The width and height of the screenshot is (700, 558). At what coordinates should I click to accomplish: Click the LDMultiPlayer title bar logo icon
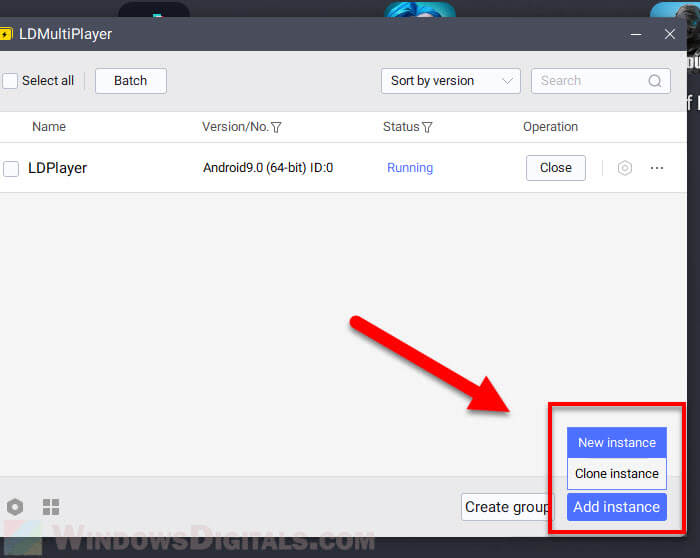[x=6, y=34]
